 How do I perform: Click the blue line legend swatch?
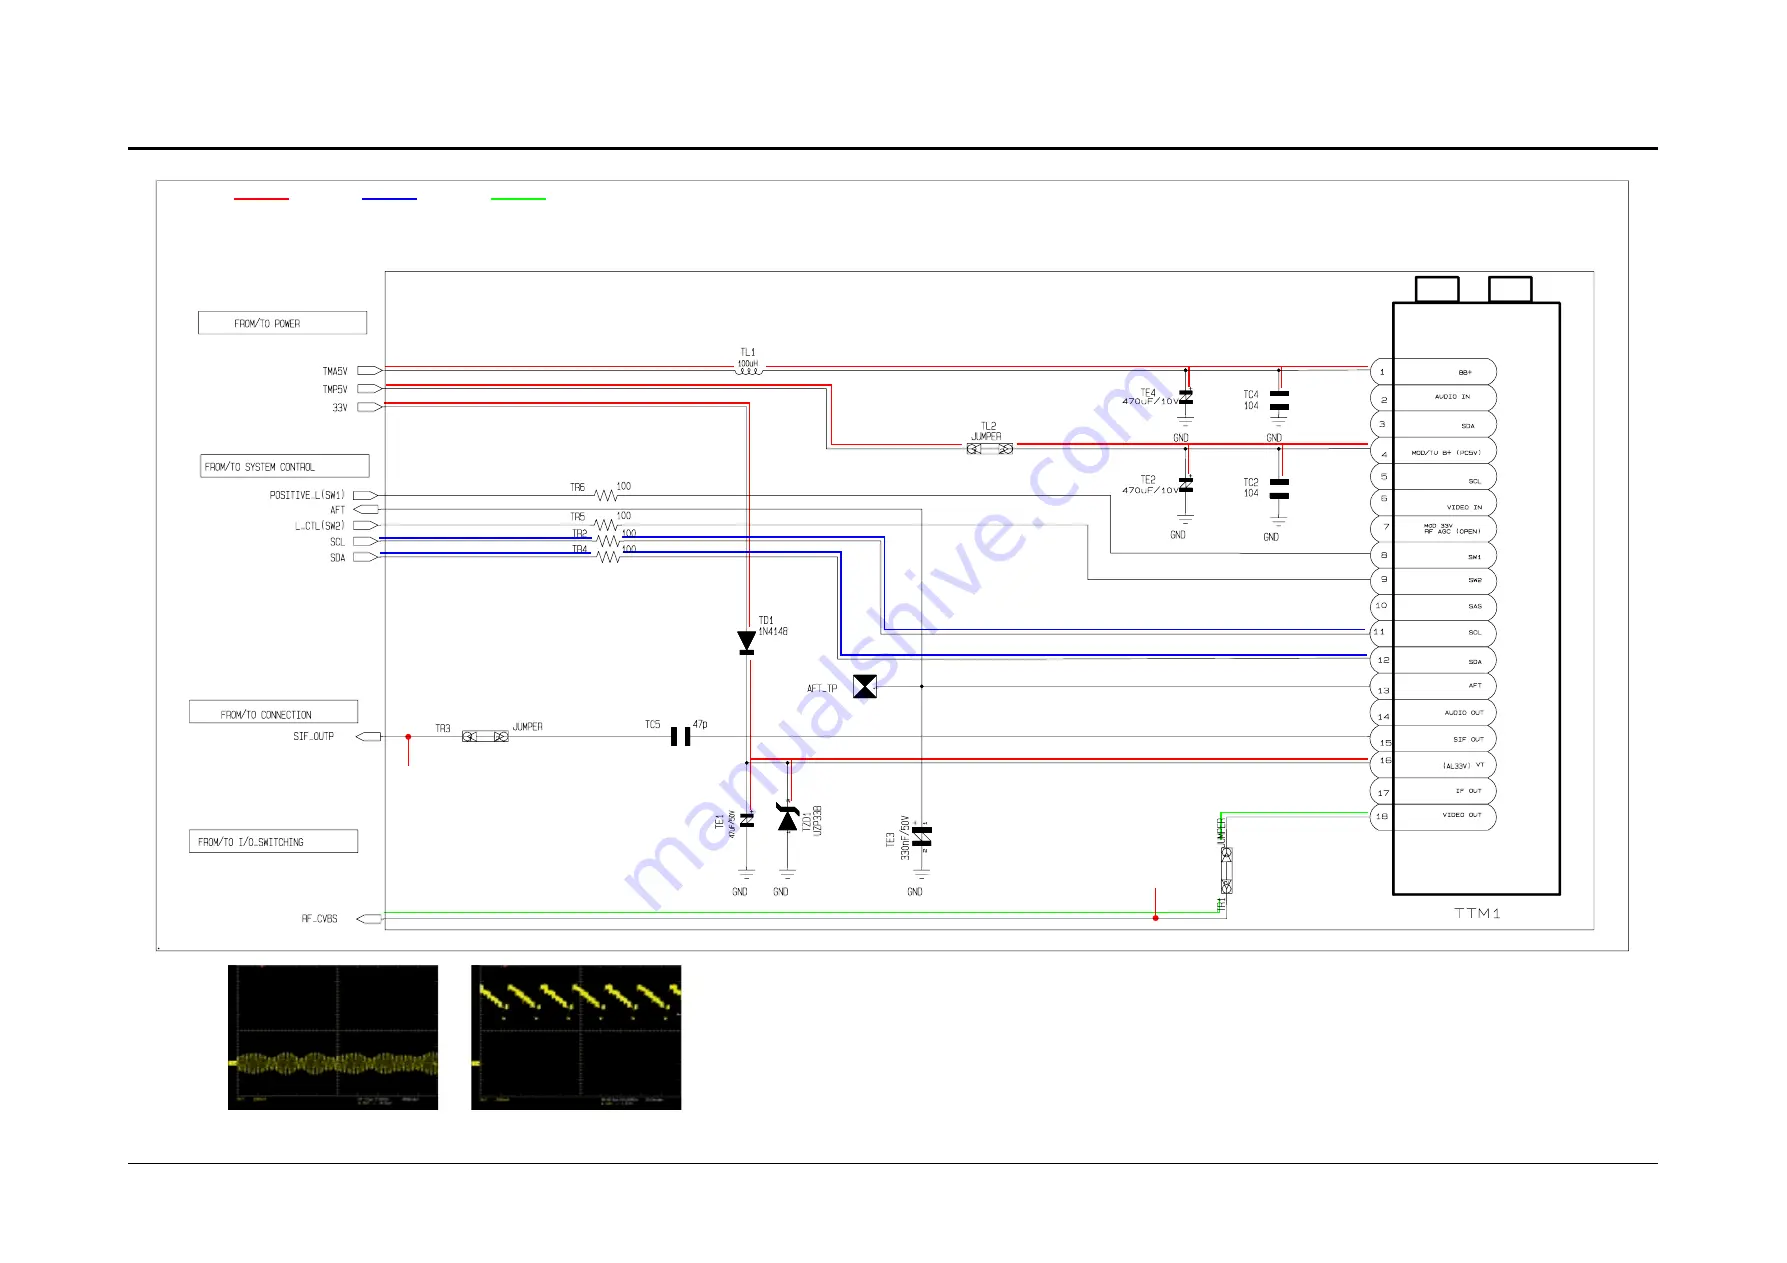(389, 199)
